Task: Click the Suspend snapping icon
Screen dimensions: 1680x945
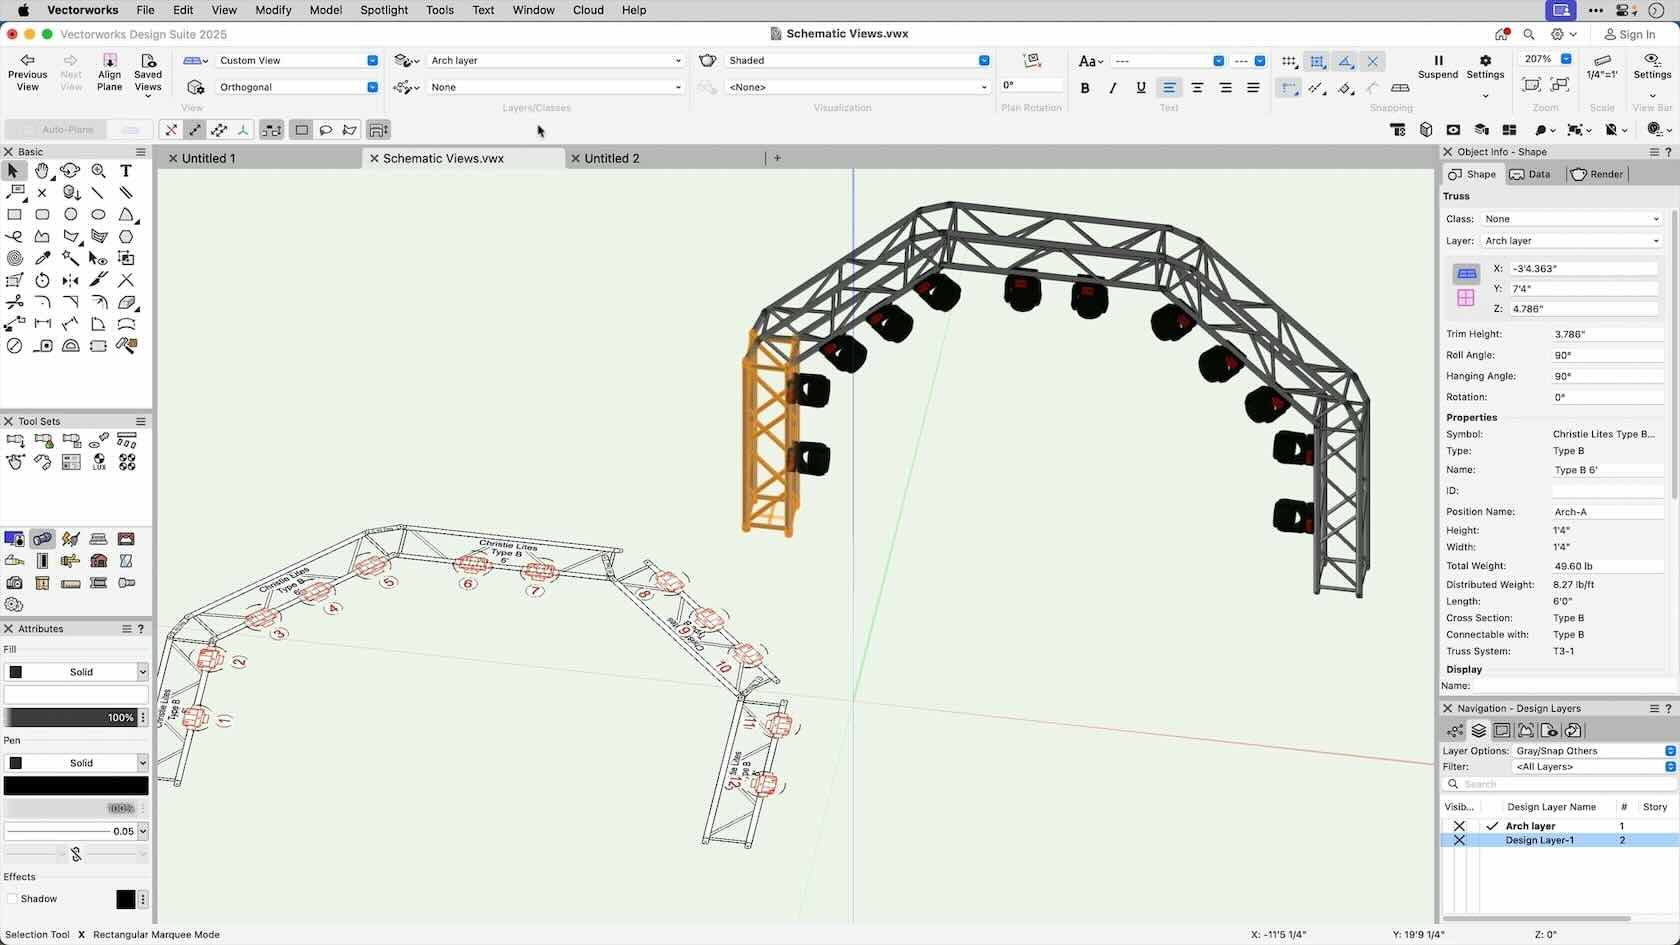Action: pyautogui.click(x=1438, y=61)
